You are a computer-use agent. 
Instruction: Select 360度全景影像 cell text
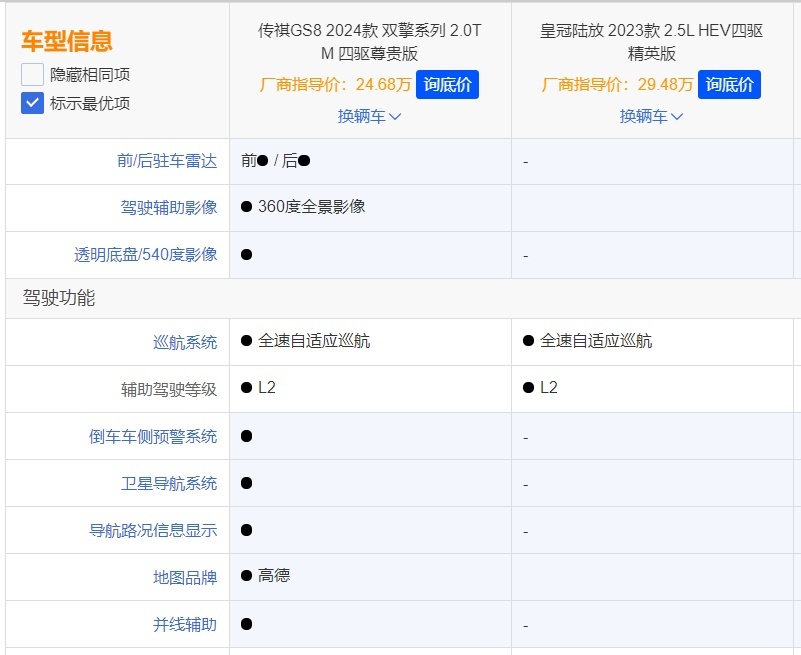pos(312,206)
